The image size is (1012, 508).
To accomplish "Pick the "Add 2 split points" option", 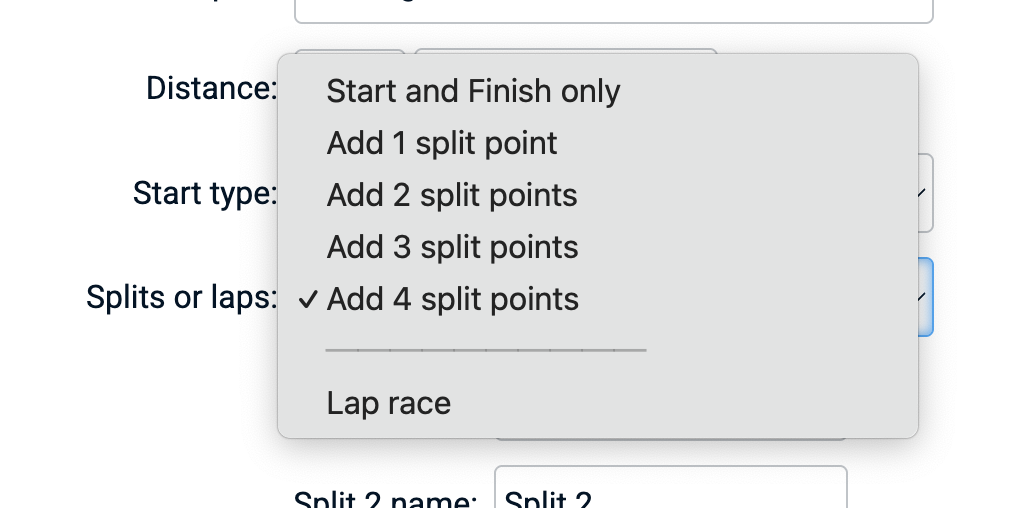I will point(452,195).
